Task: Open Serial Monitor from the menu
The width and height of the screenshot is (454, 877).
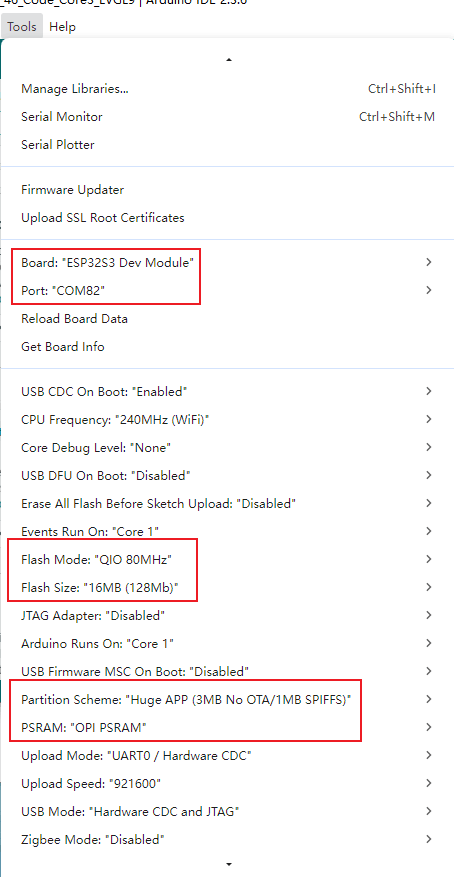Action: (x=228, y=116)
